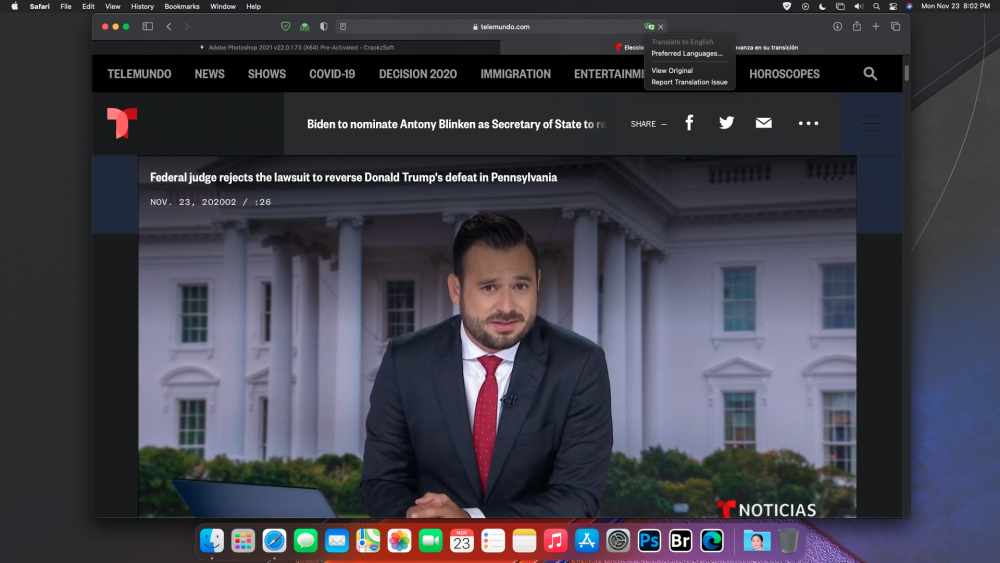Stop page loading with the address bar X
Viewport: 1000px width, 563px height.
tap(661, 27)
